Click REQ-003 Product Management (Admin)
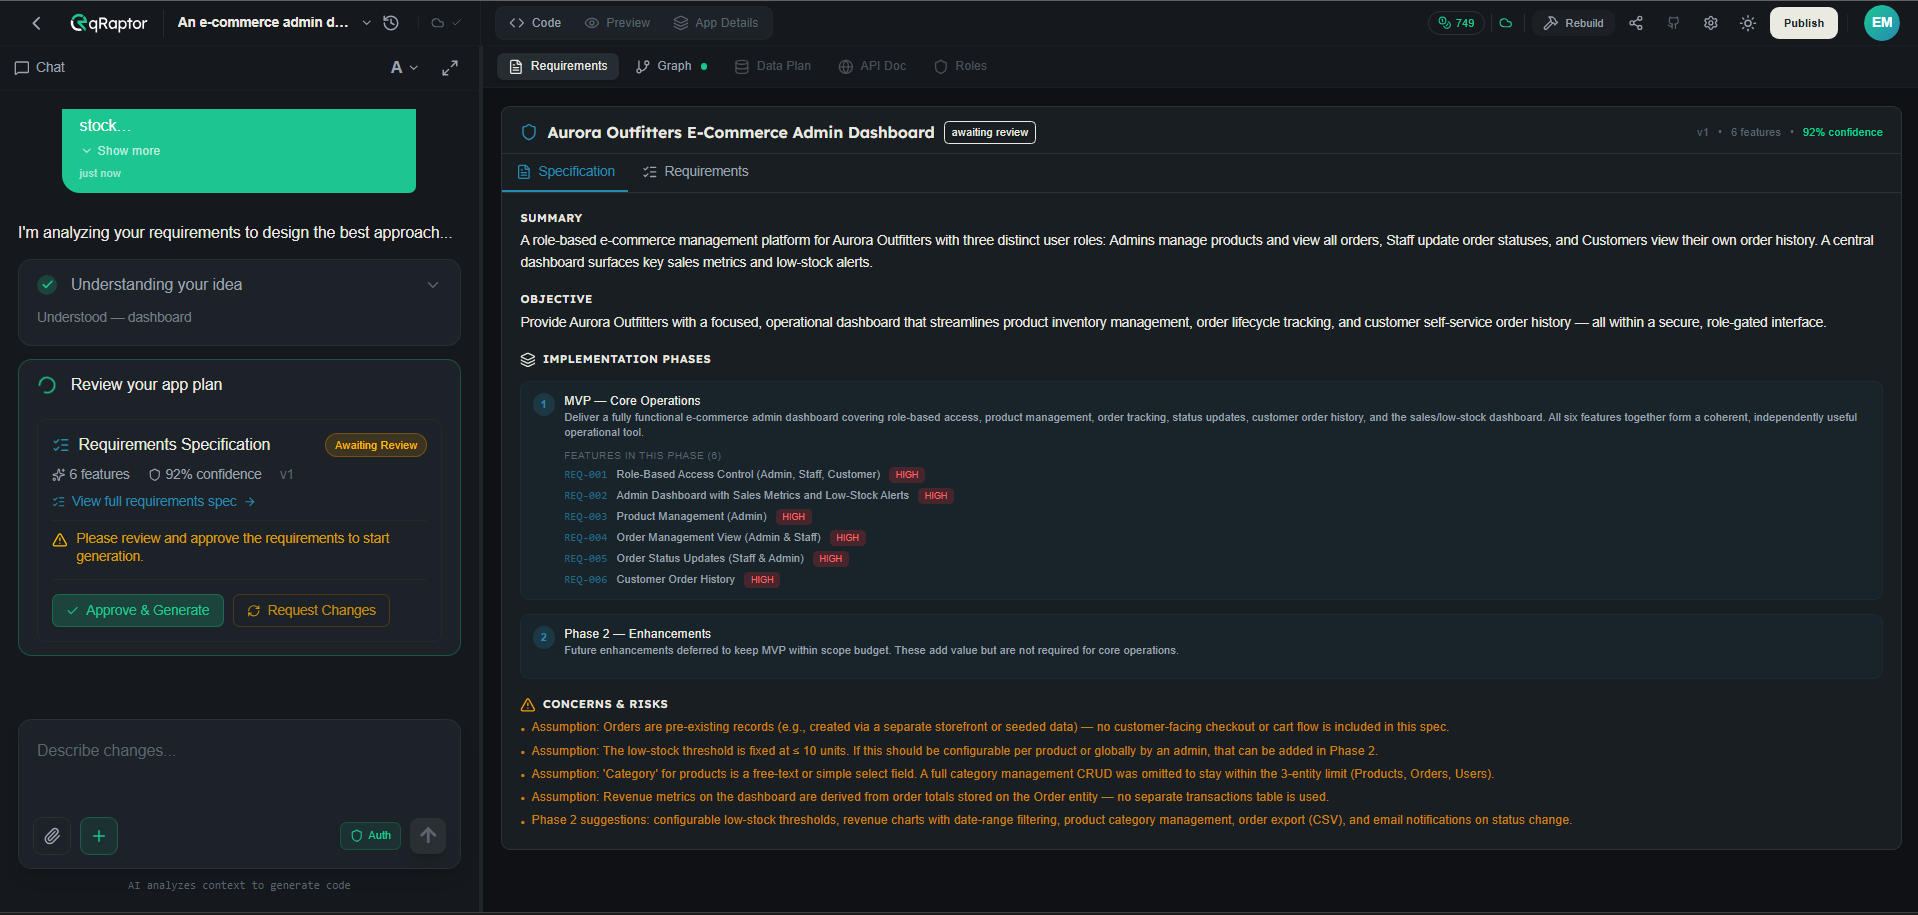 click(687, 517)
